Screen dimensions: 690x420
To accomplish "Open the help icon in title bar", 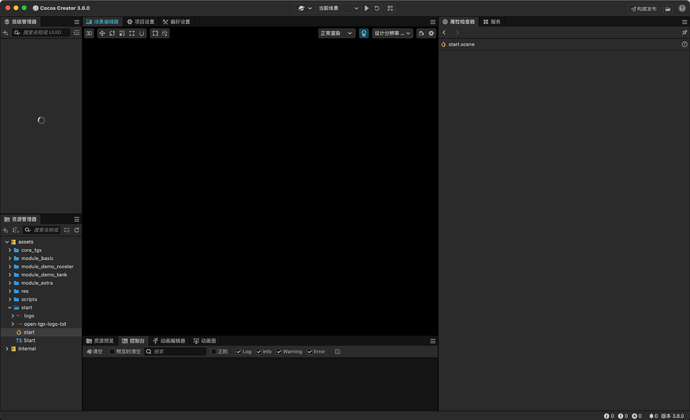I will (x=682, y=8).
